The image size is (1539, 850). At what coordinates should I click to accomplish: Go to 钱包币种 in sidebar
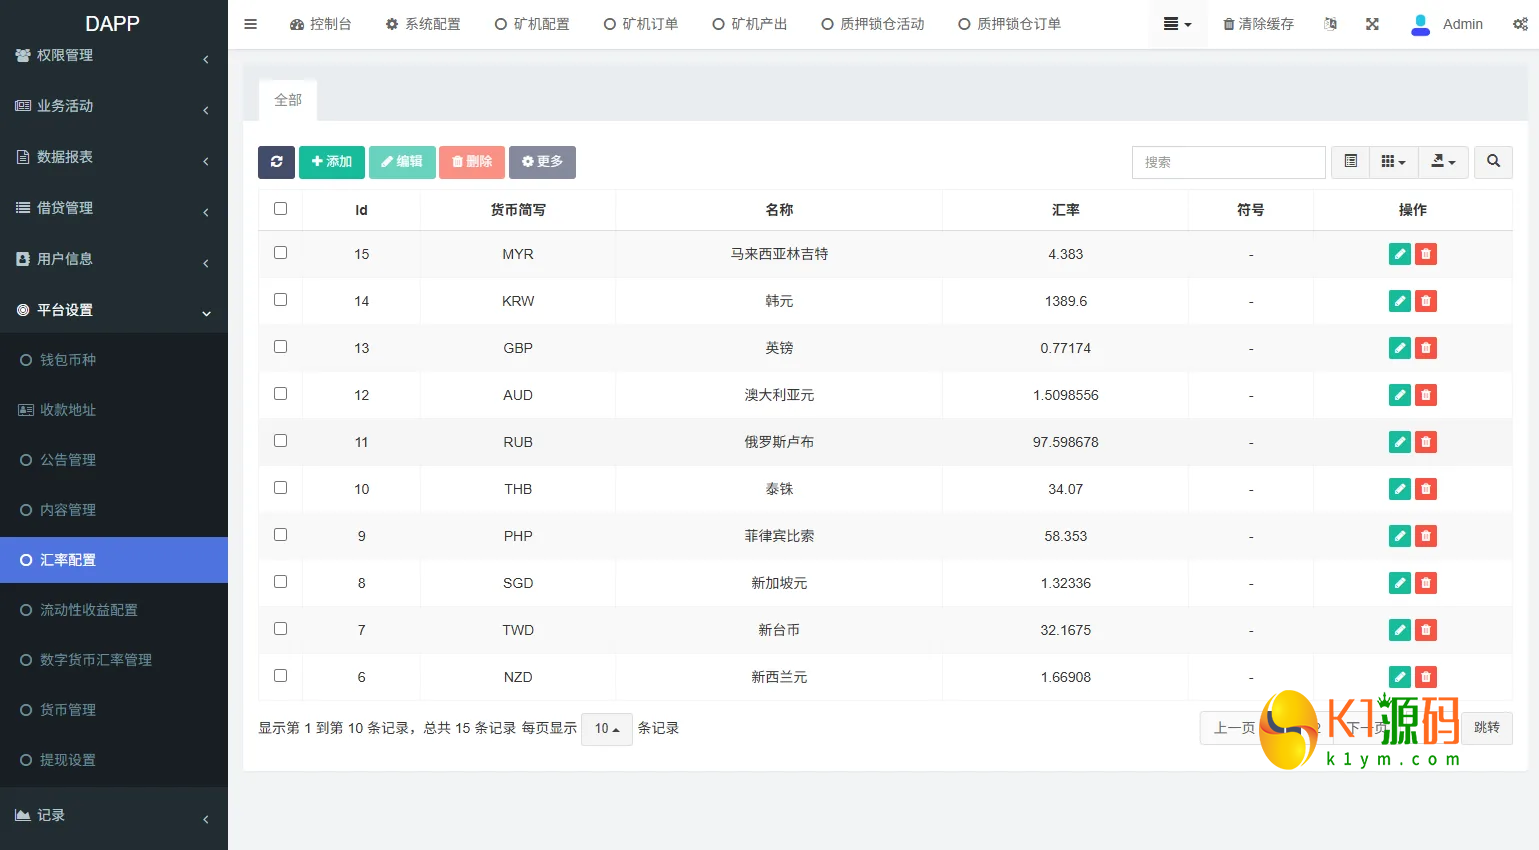(114, 360)
